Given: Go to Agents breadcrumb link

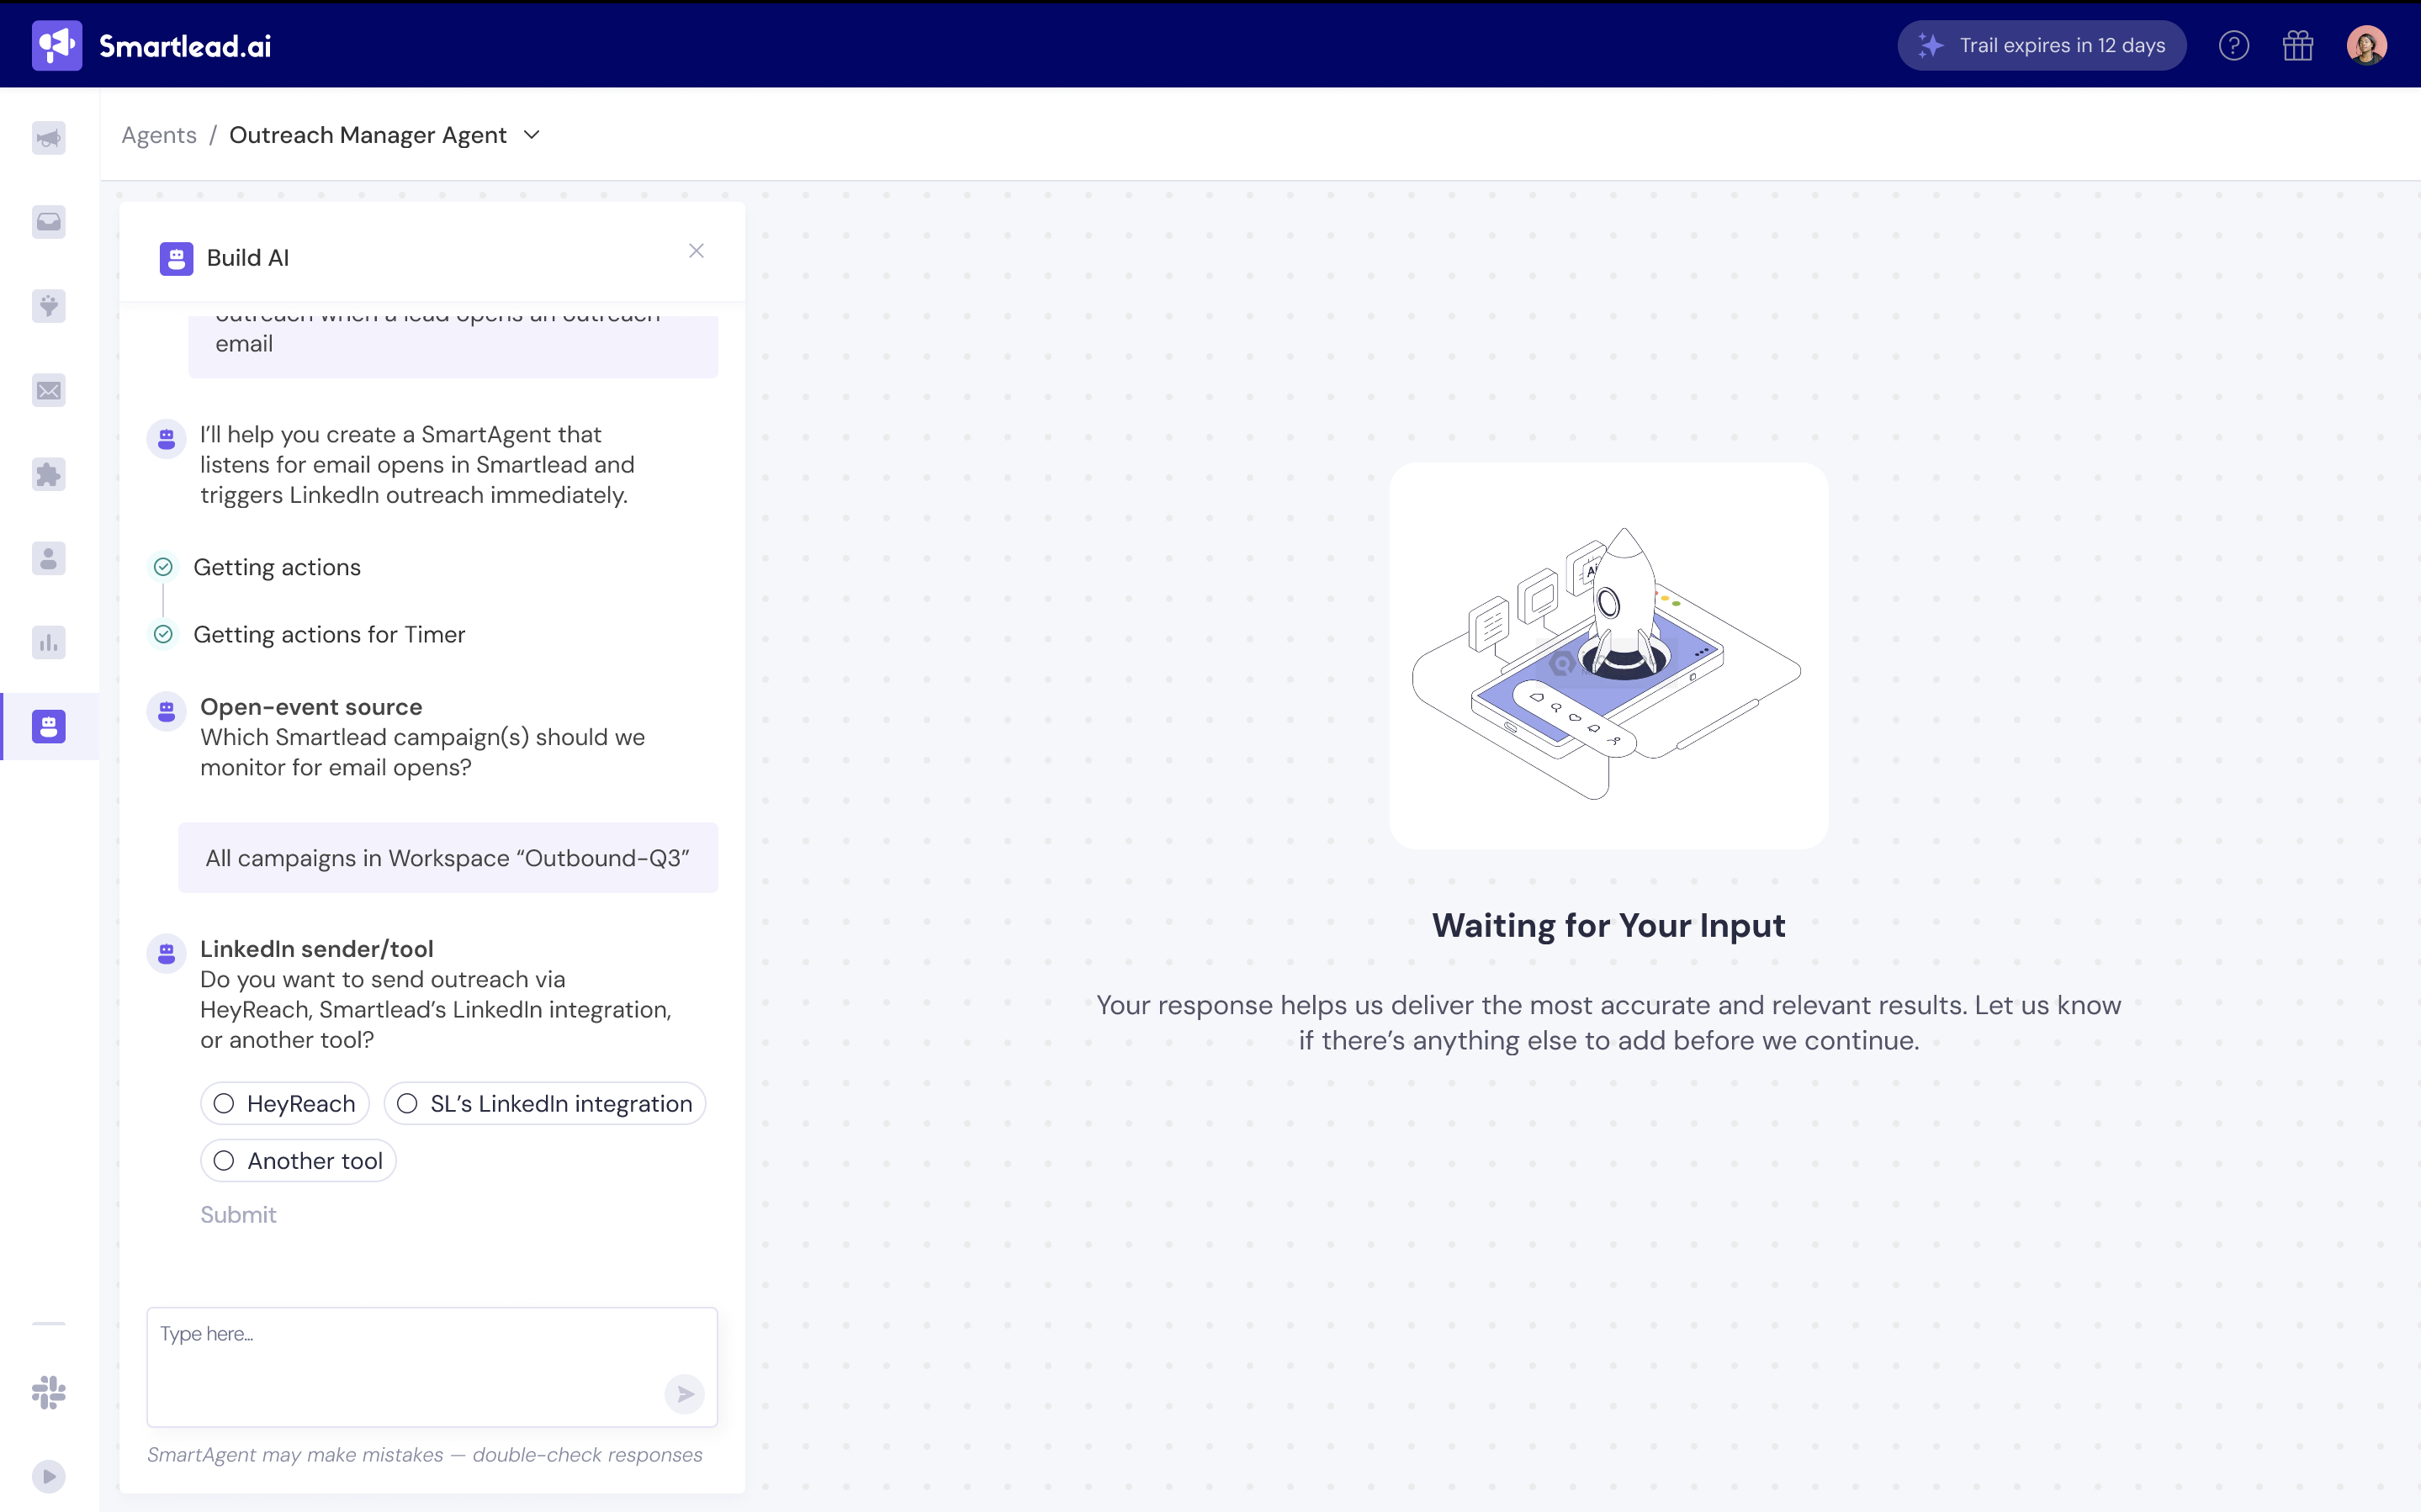Looking at the screenshot, I should point(159,135).
